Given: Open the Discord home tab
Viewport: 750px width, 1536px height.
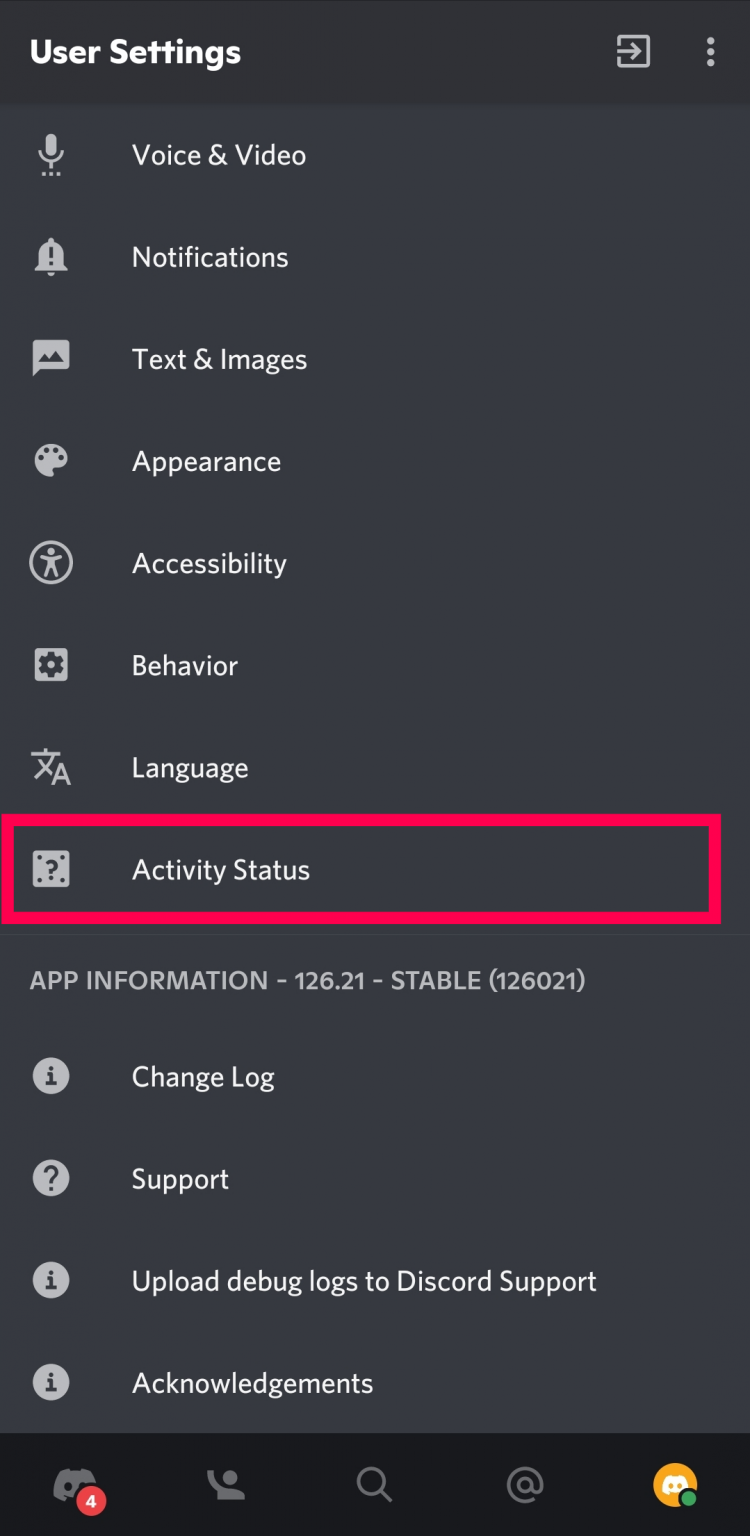Looking at the screenshot, I should pos(75,1484).
